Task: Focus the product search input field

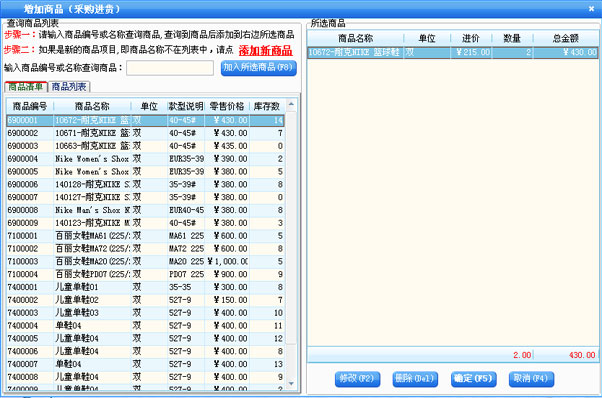Action: 170,68
